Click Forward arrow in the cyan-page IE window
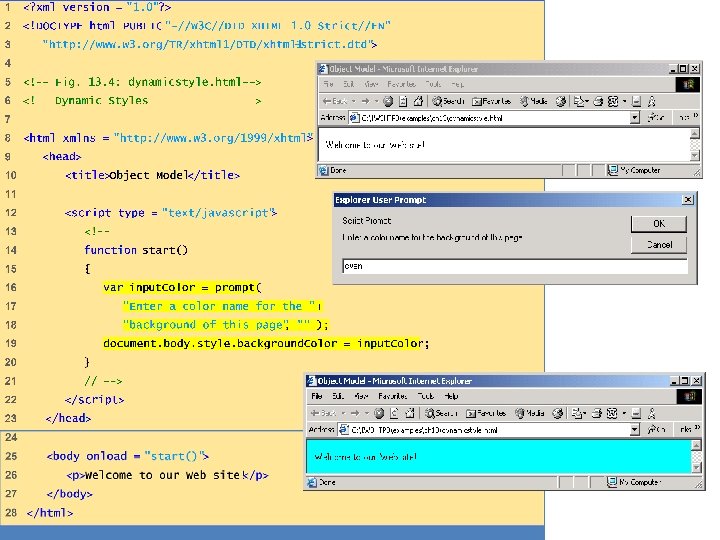The image size is (720, 540). pos(355,413)
